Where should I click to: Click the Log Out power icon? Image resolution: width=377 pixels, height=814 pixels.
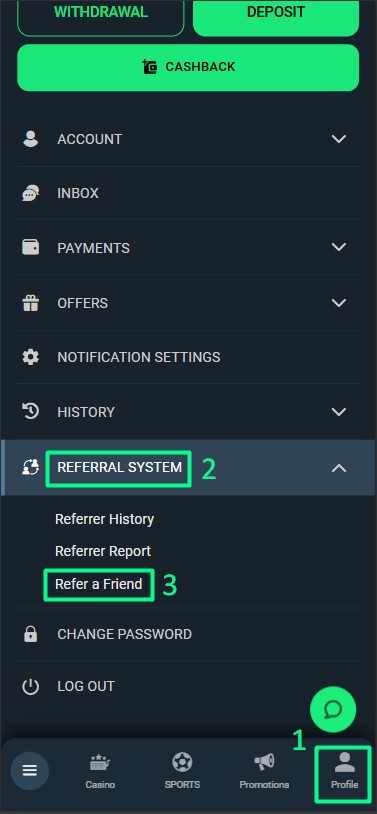(31, 687)
